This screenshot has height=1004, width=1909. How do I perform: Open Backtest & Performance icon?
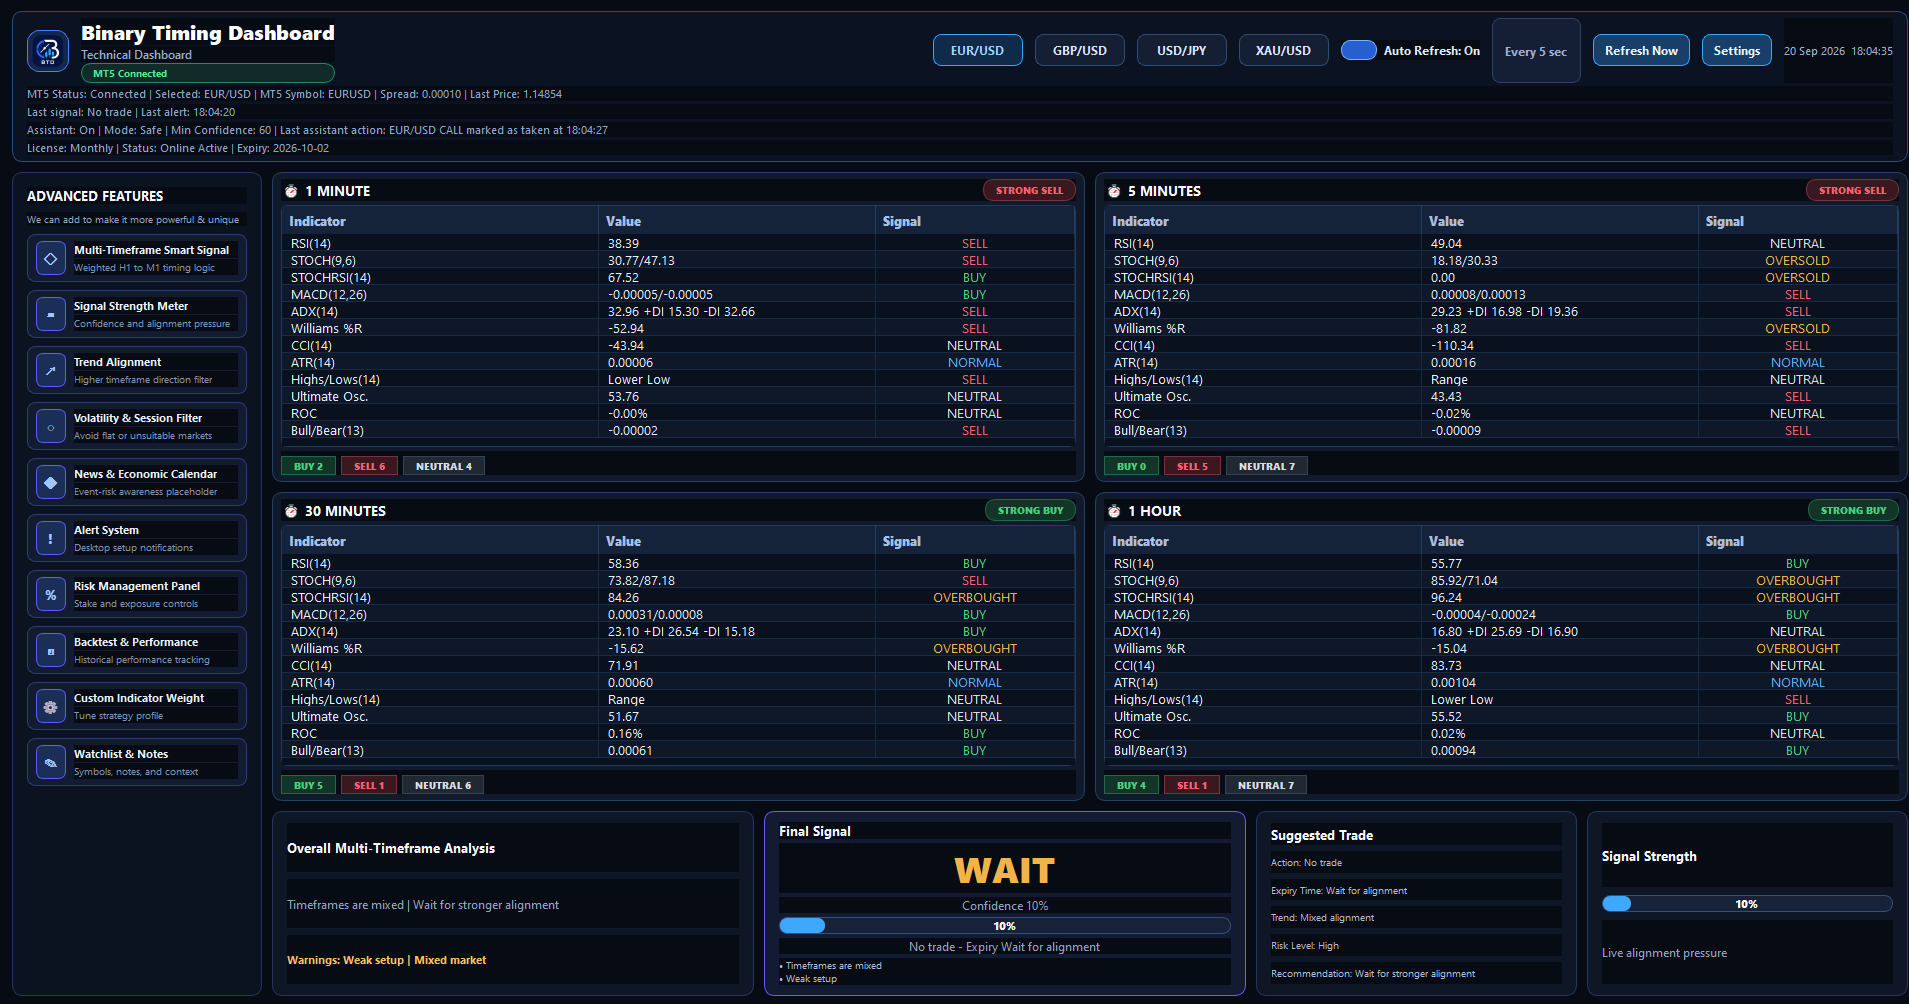[51, 650]
